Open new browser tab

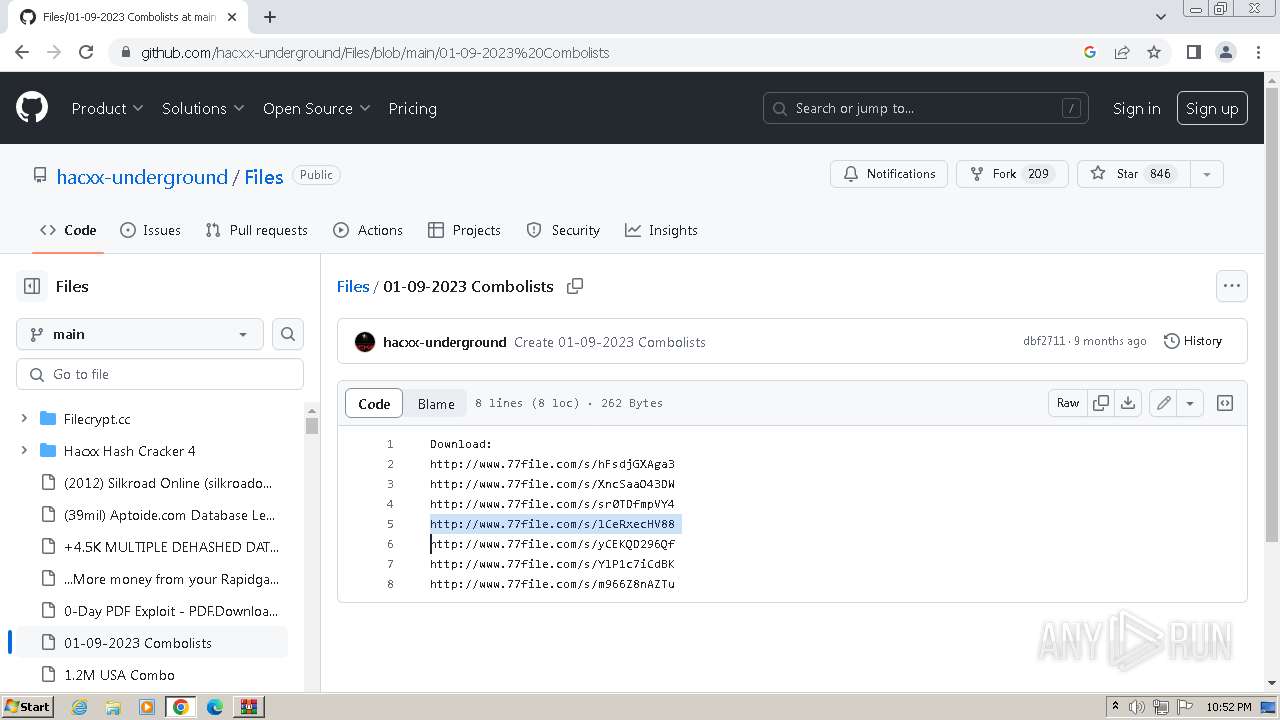[270, 16]
